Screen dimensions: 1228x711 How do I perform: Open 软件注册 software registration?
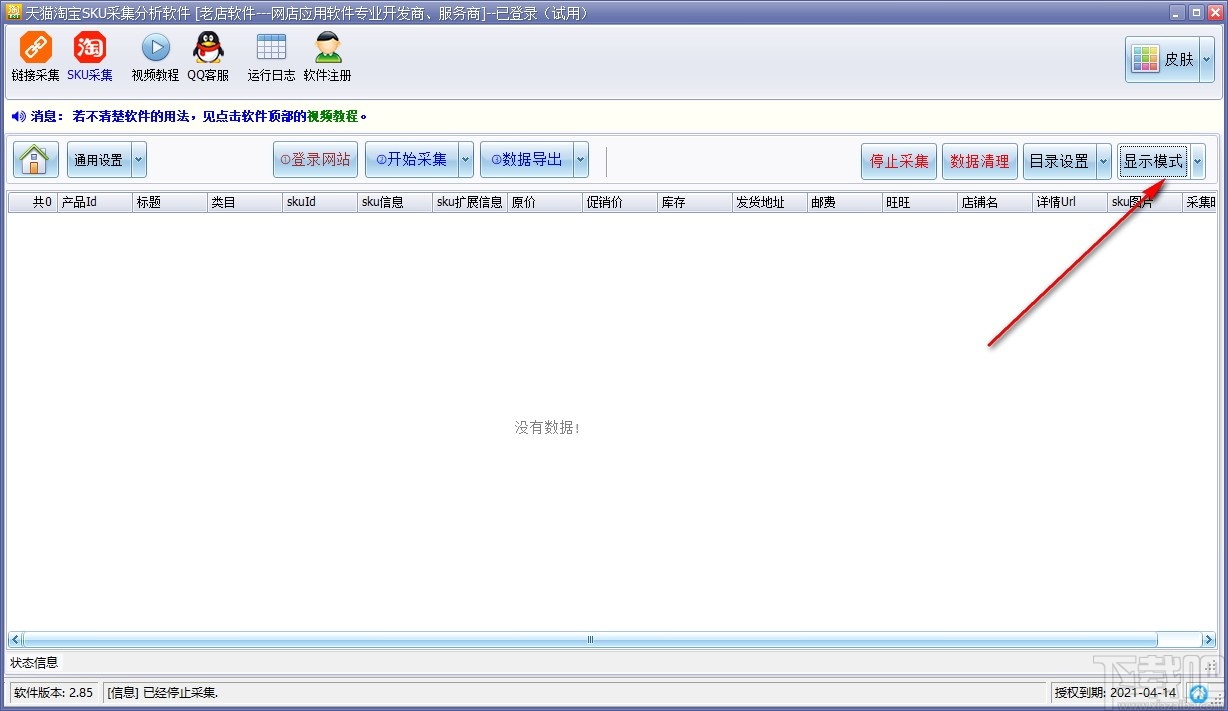click(327, 57)
